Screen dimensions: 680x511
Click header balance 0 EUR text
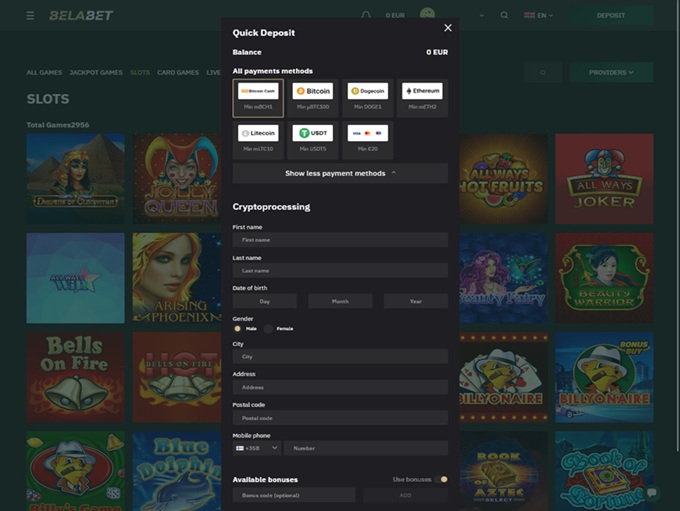coord(395,15)
